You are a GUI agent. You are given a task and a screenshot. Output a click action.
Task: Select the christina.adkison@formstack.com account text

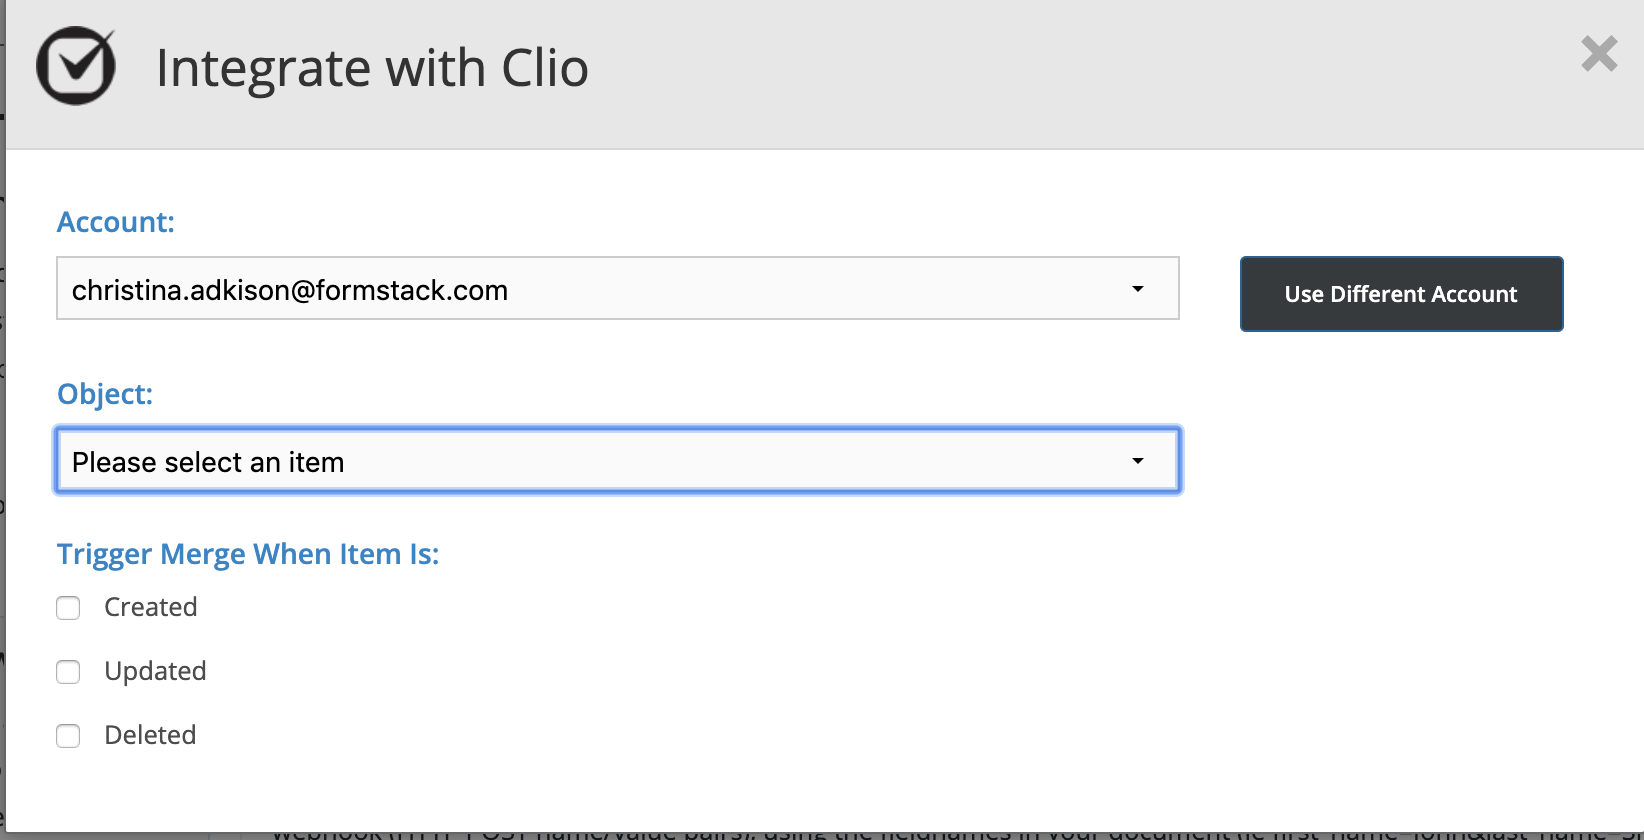pos(290,290)
